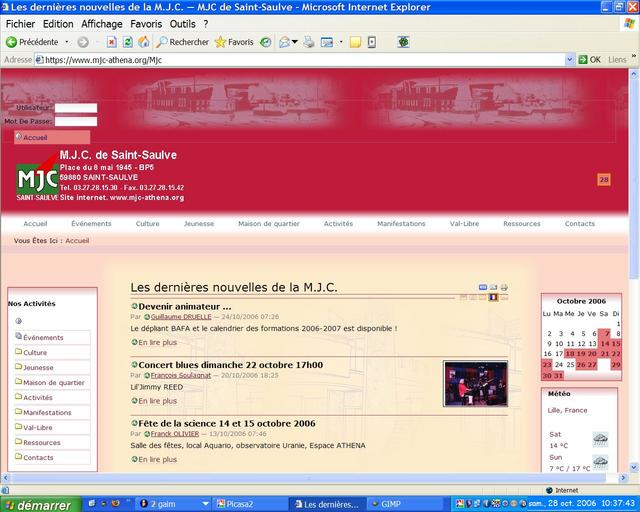640x512 pixels.
Task: Open the Outils menu
Action: point(182,24)
